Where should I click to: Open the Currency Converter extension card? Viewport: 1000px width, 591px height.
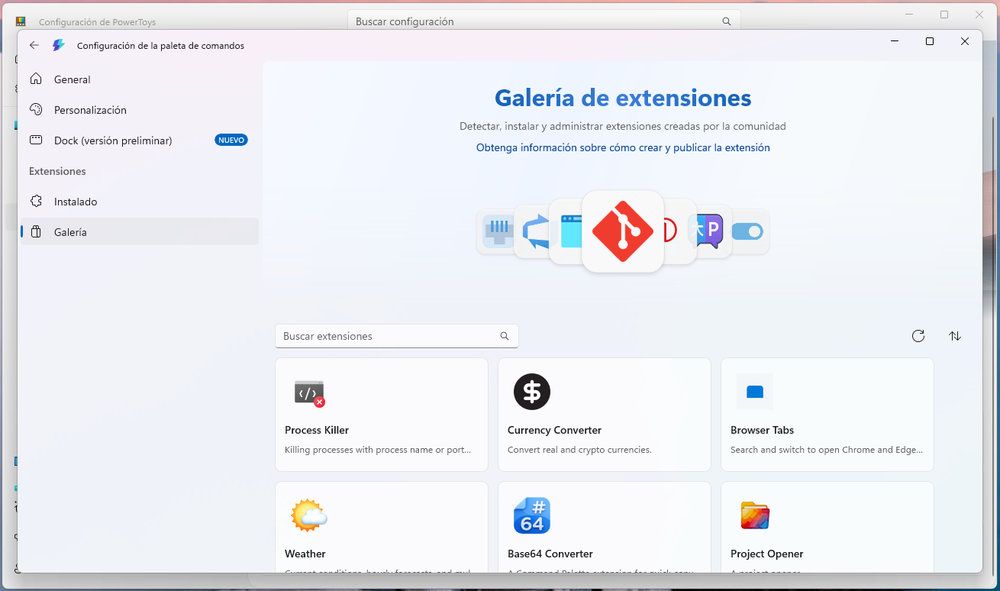604,414
